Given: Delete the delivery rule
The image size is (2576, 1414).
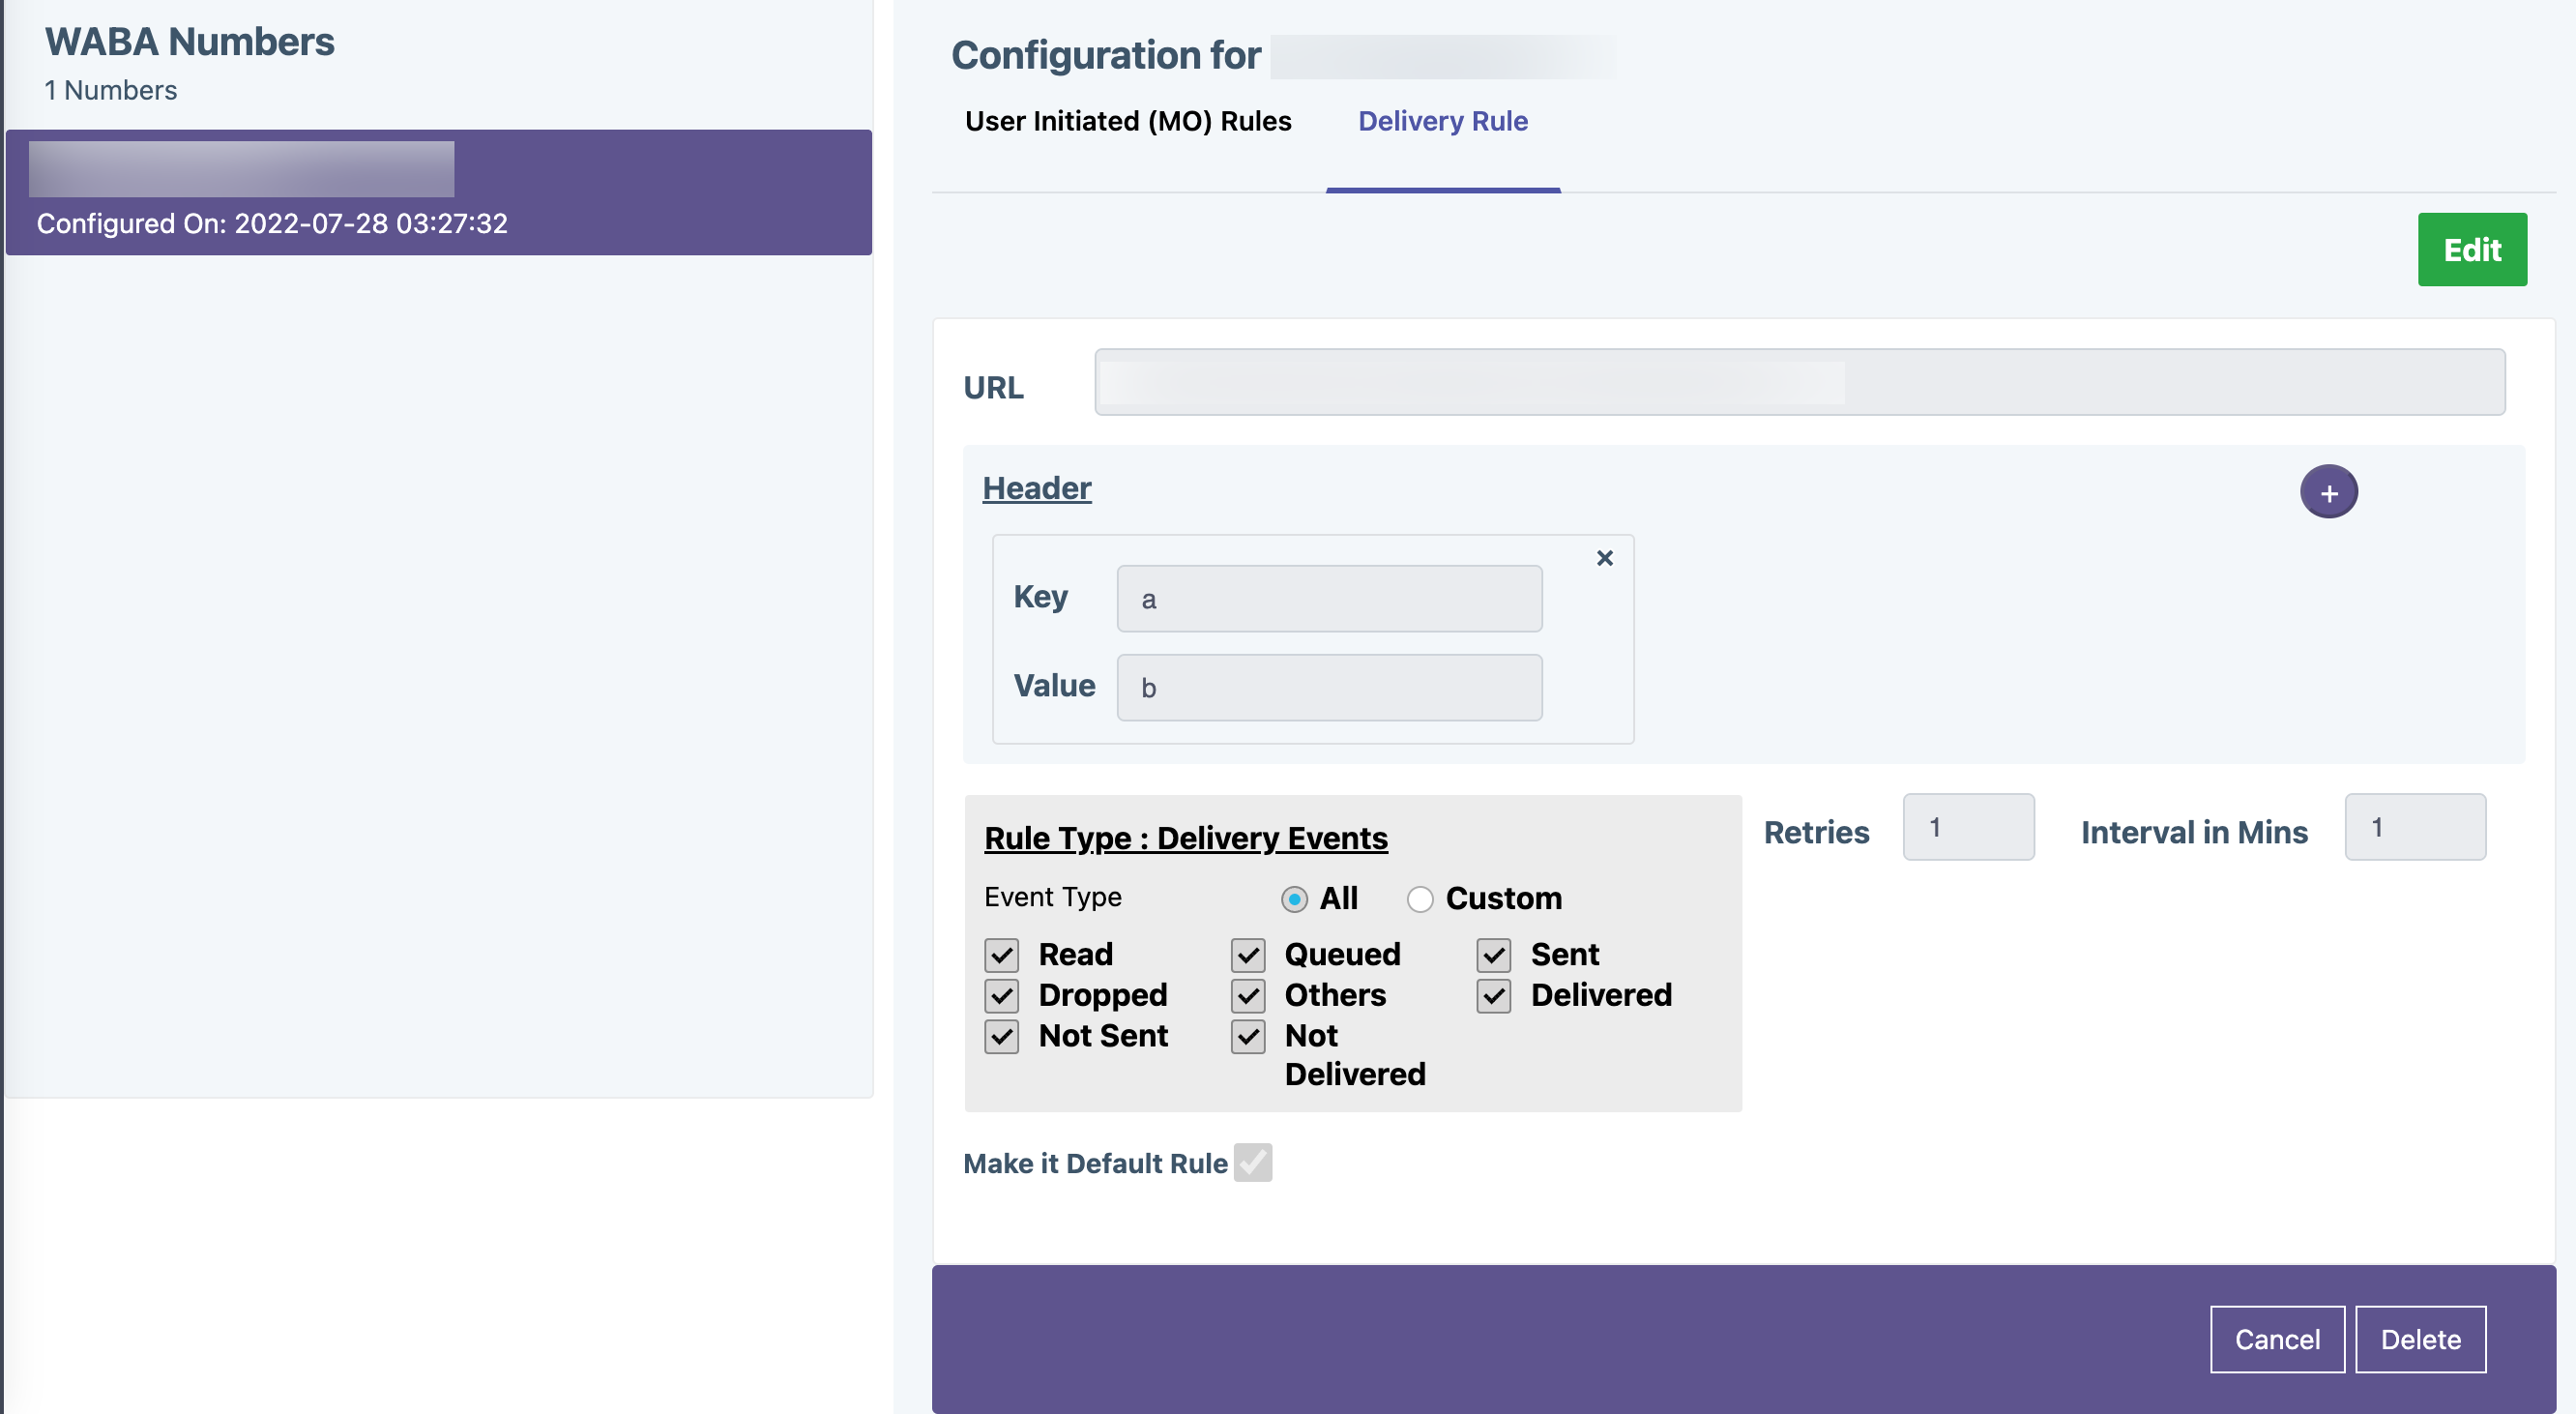Looking at the screenshot, I should coord(2421,1339).
